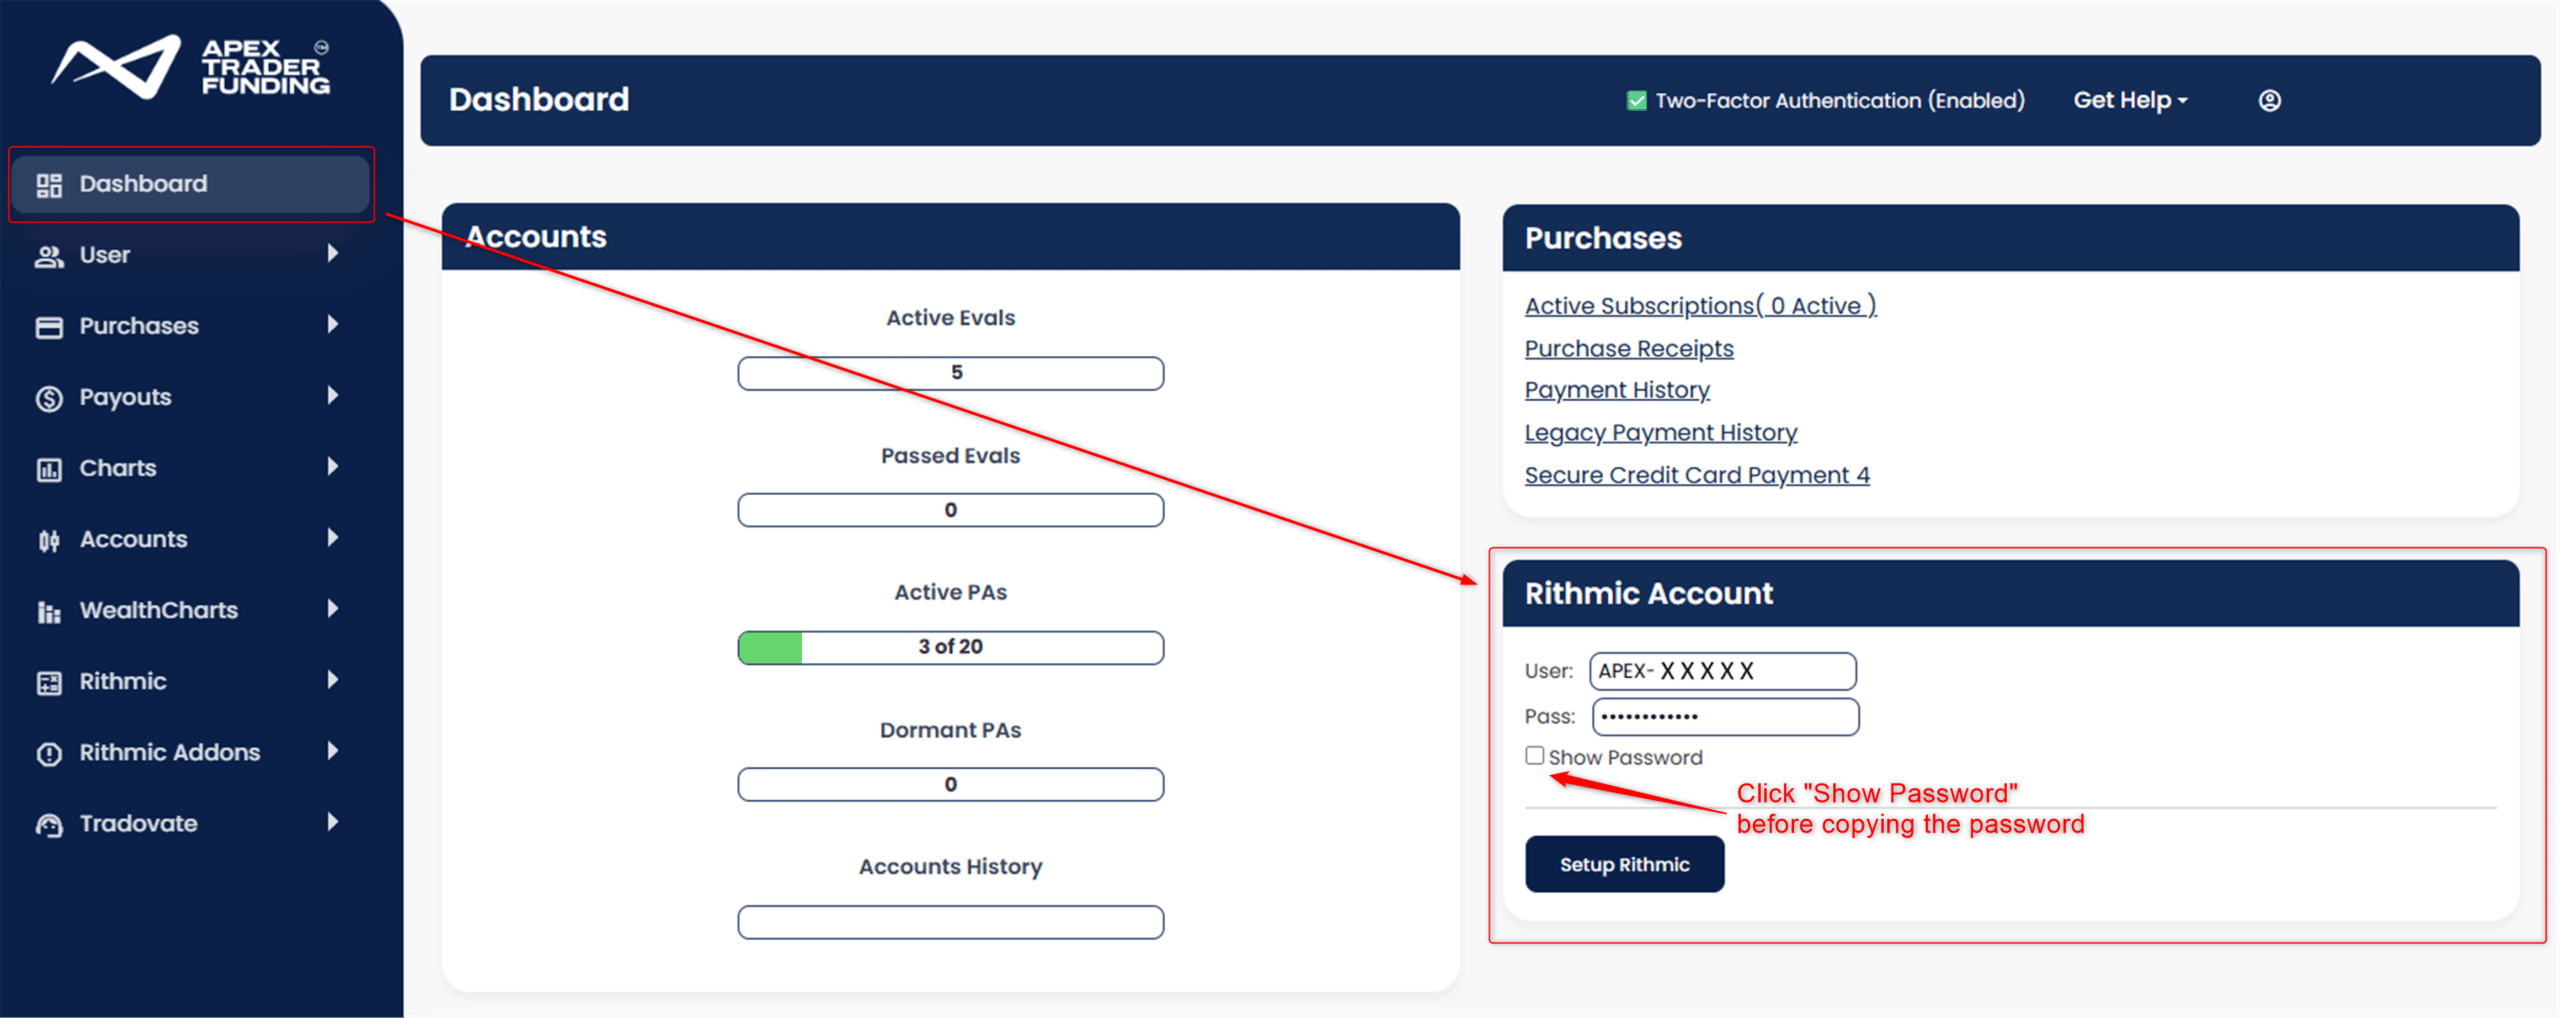Click the Accounts History label
The image size is (2560, 1018).
pos(950,867)
